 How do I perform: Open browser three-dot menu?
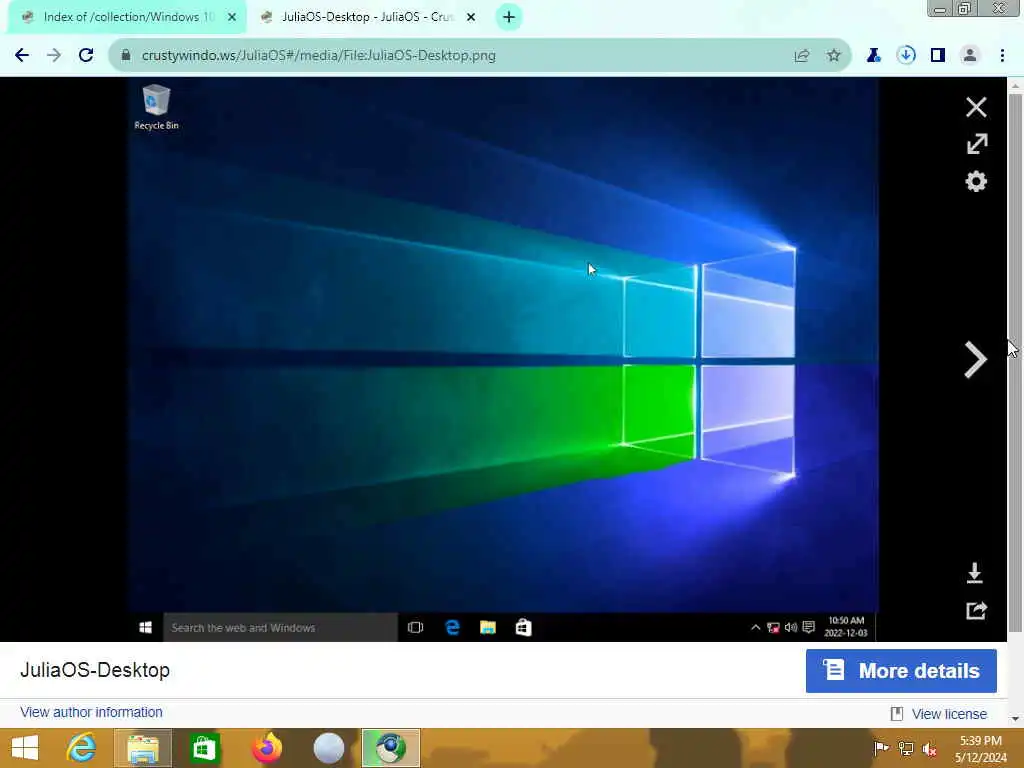coord(1002,56)
